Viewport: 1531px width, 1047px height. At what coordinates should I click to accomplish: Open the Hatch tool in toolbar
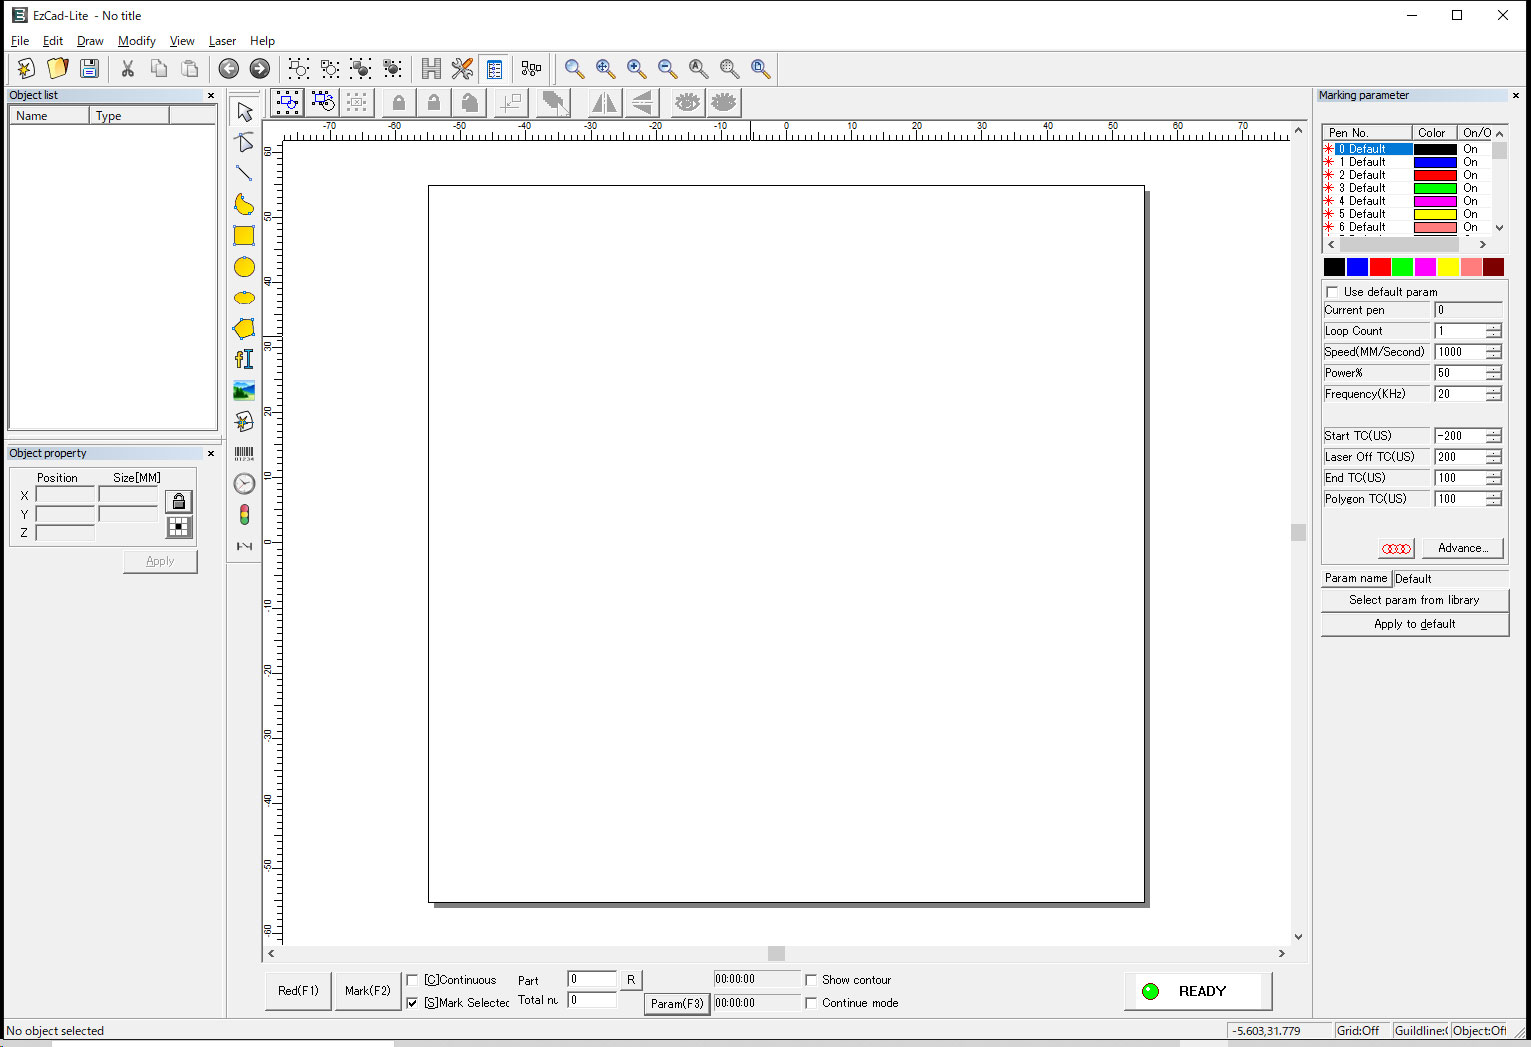(431, 68)
